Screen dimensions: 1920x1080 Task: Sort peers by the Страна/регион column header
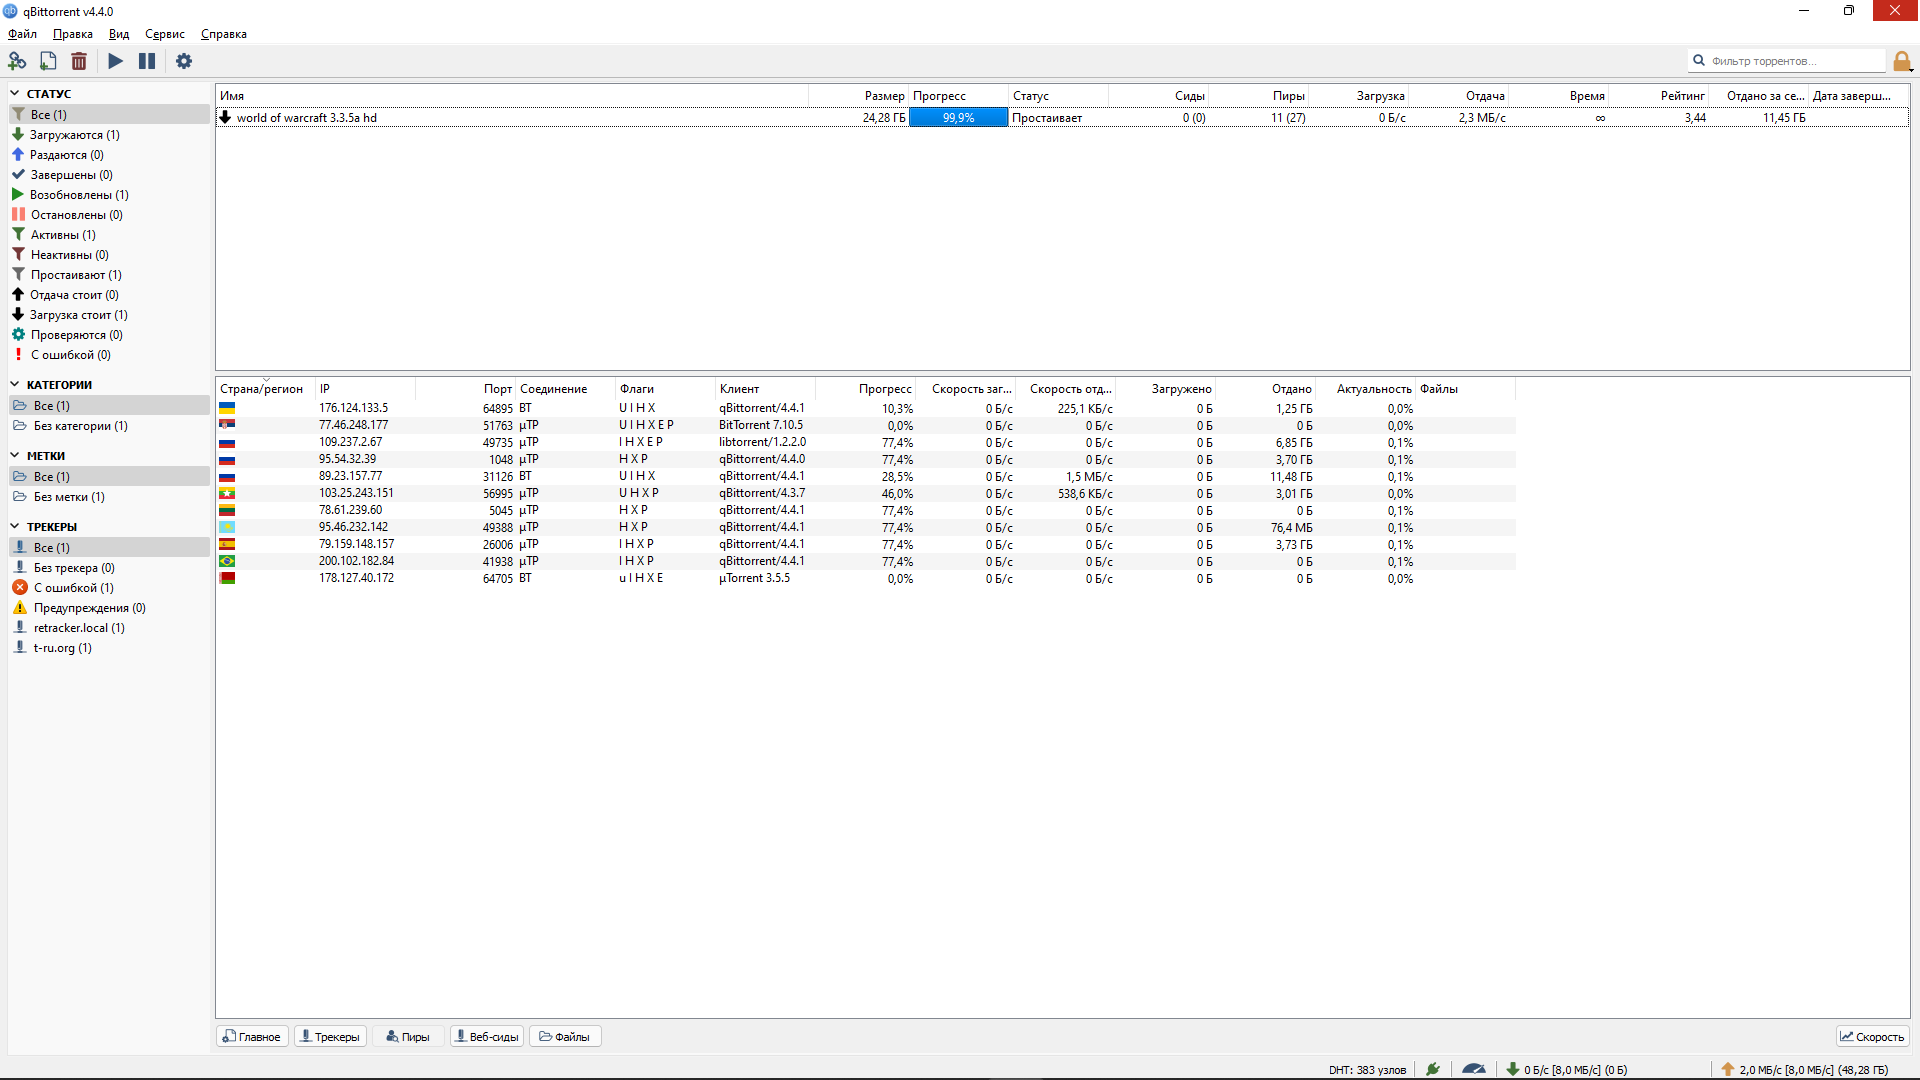pos(265,389)
